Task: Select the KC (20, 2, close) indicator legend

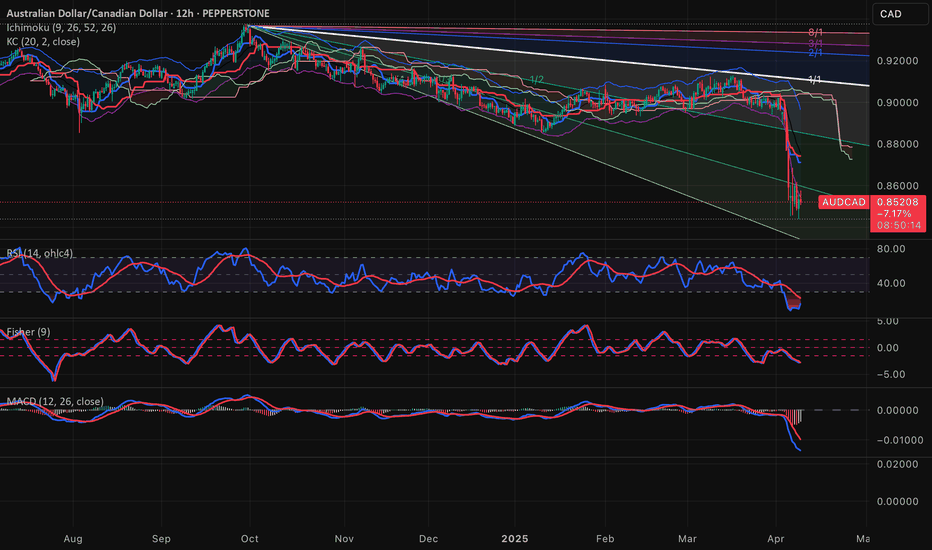Action: point(43,42)
